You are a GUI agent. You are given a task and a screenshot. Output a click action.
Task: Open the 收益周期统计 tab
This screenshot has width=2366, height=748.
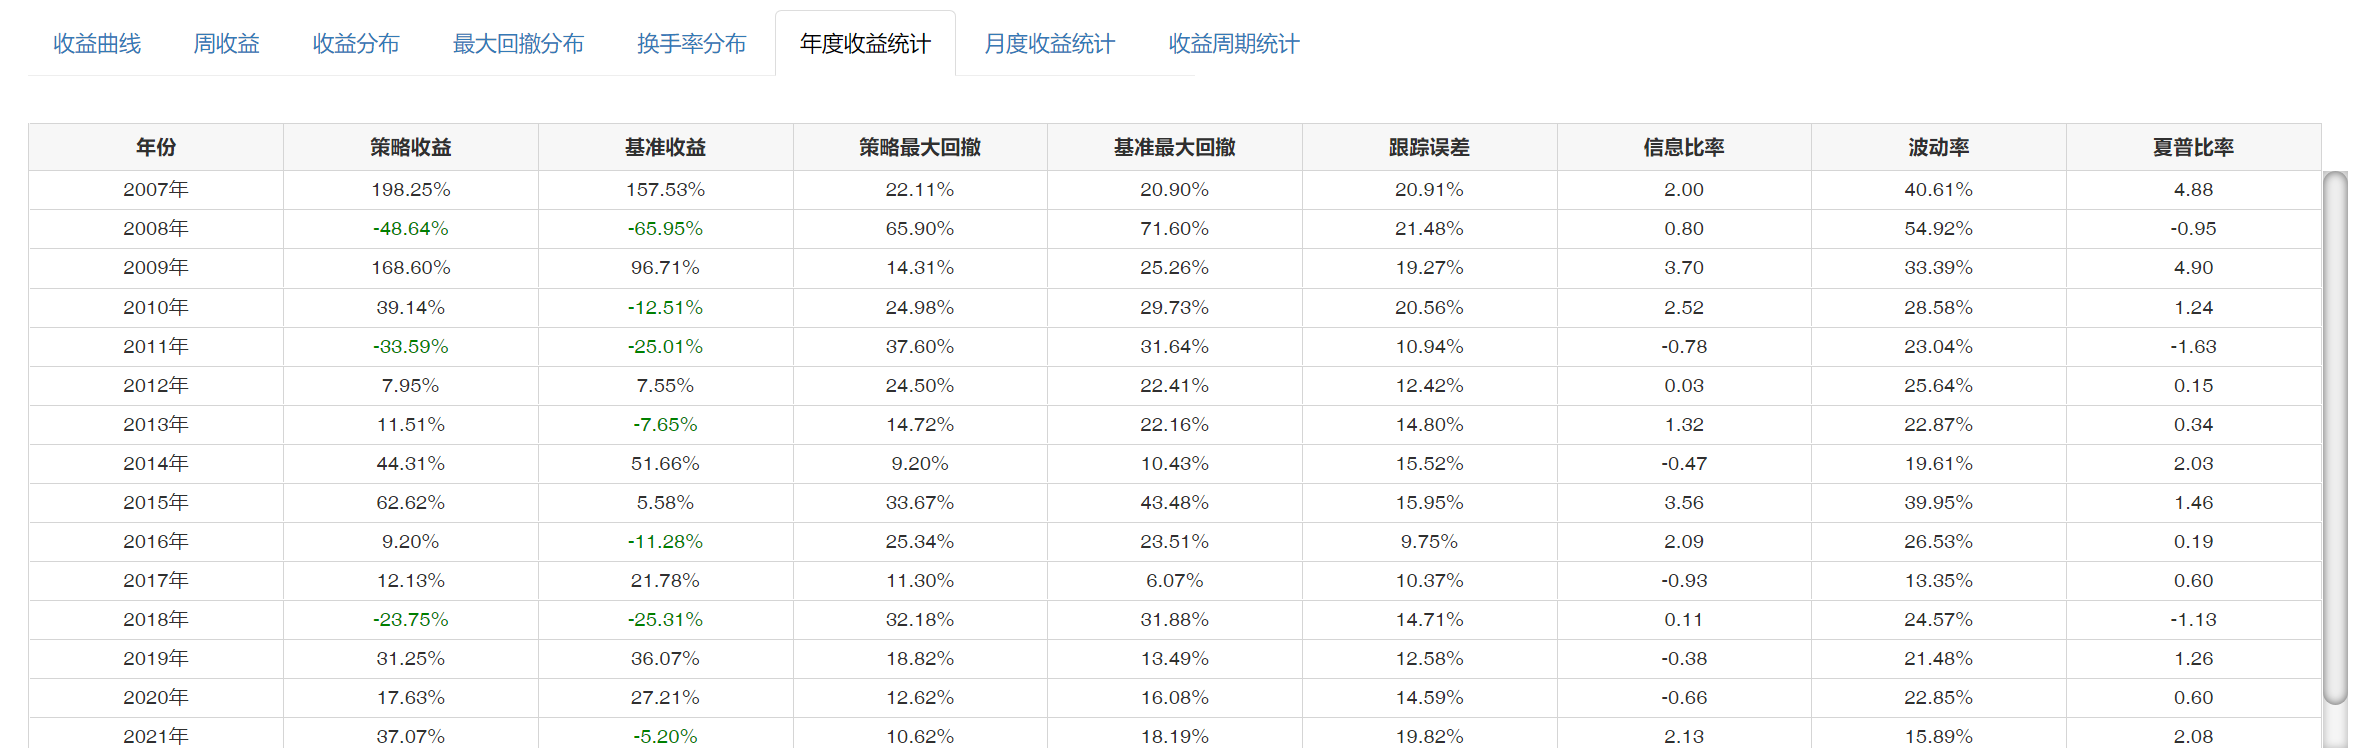pyautogui.click(x=1234, y=44)
